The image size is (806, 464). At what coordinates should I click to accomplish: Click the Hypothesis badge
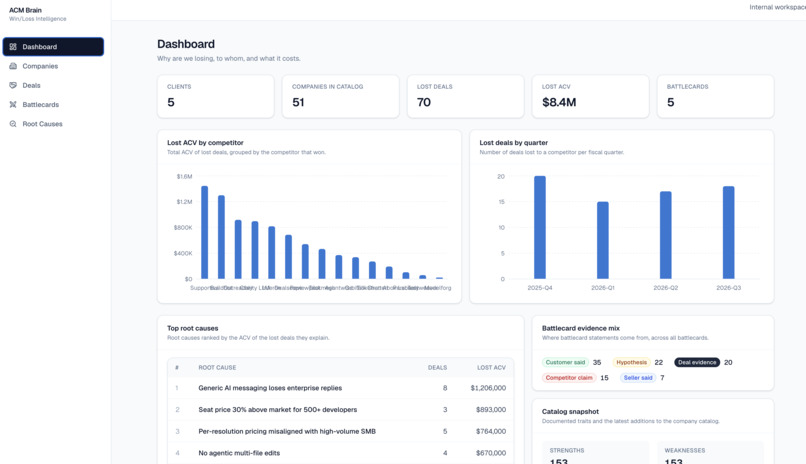(x=631, y=362)
